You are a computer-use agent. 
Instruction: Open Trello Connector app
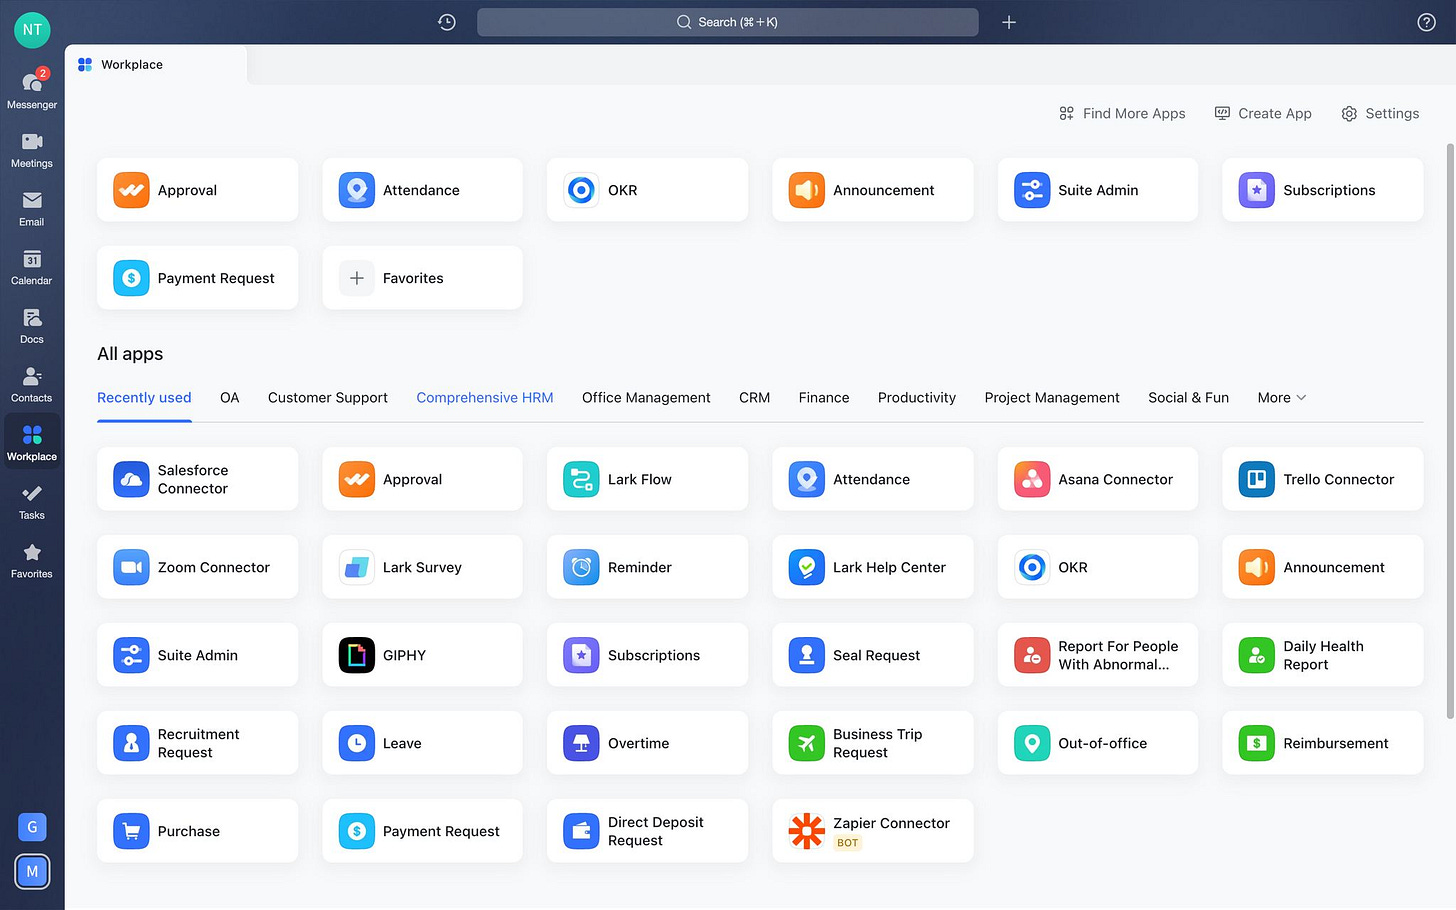pyautogui.click(x=1323, y=479)
